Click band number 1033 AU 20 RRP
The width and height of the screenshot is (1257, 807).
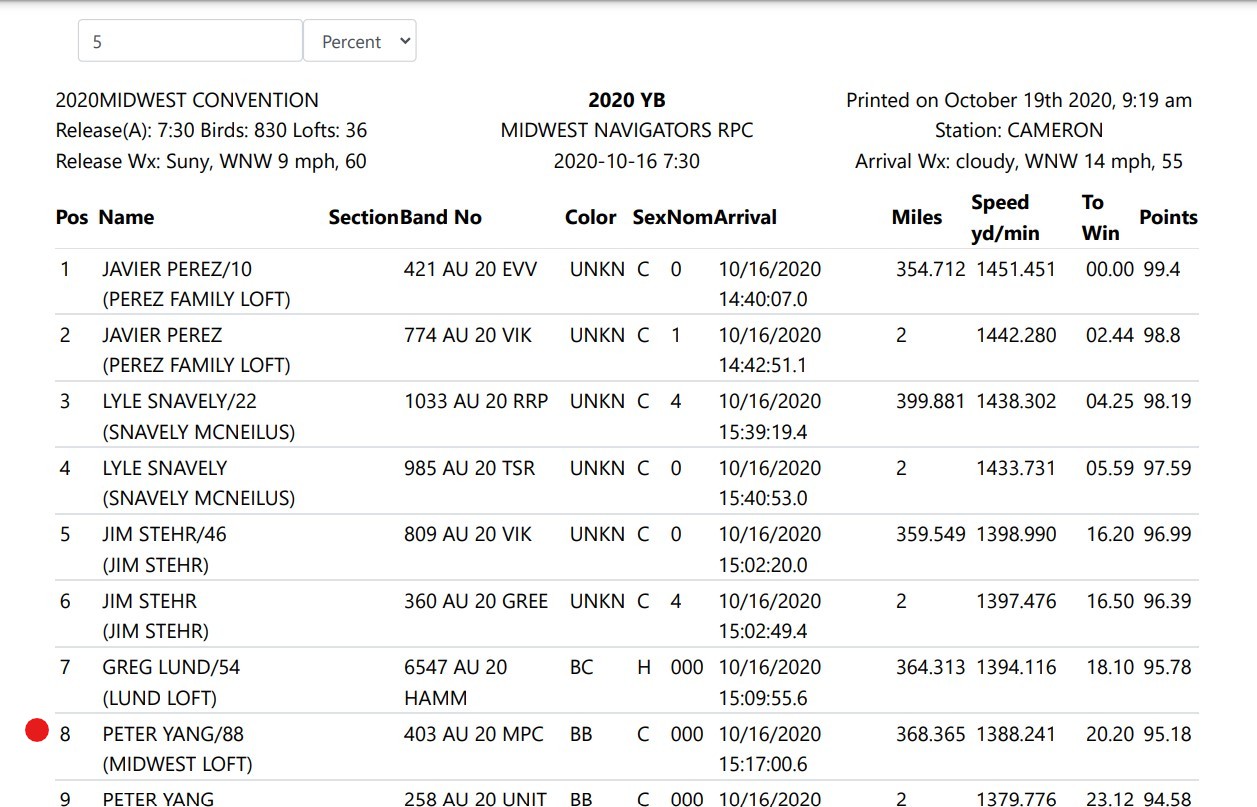[x=475, y=401]
